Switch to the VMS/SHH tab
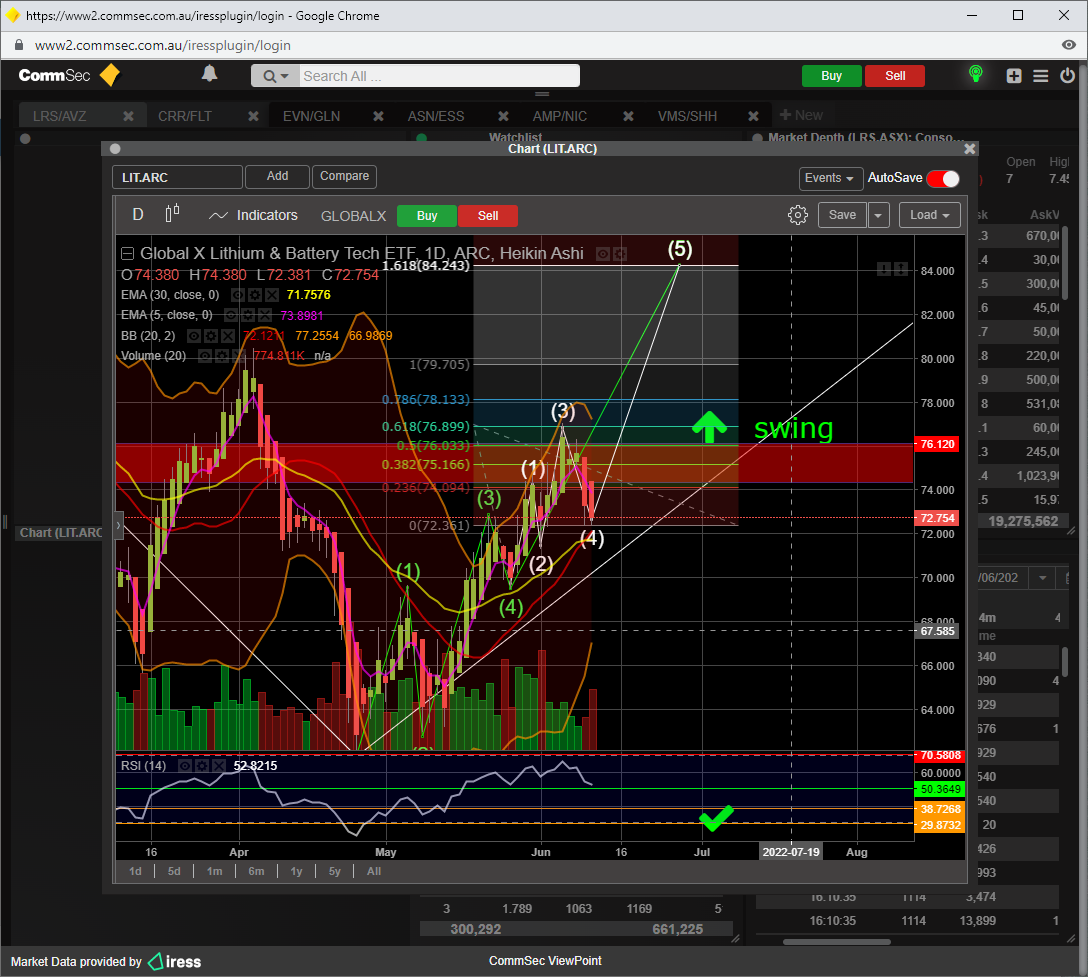Viewport: 1088px width, 977px height. click(687, 116)
